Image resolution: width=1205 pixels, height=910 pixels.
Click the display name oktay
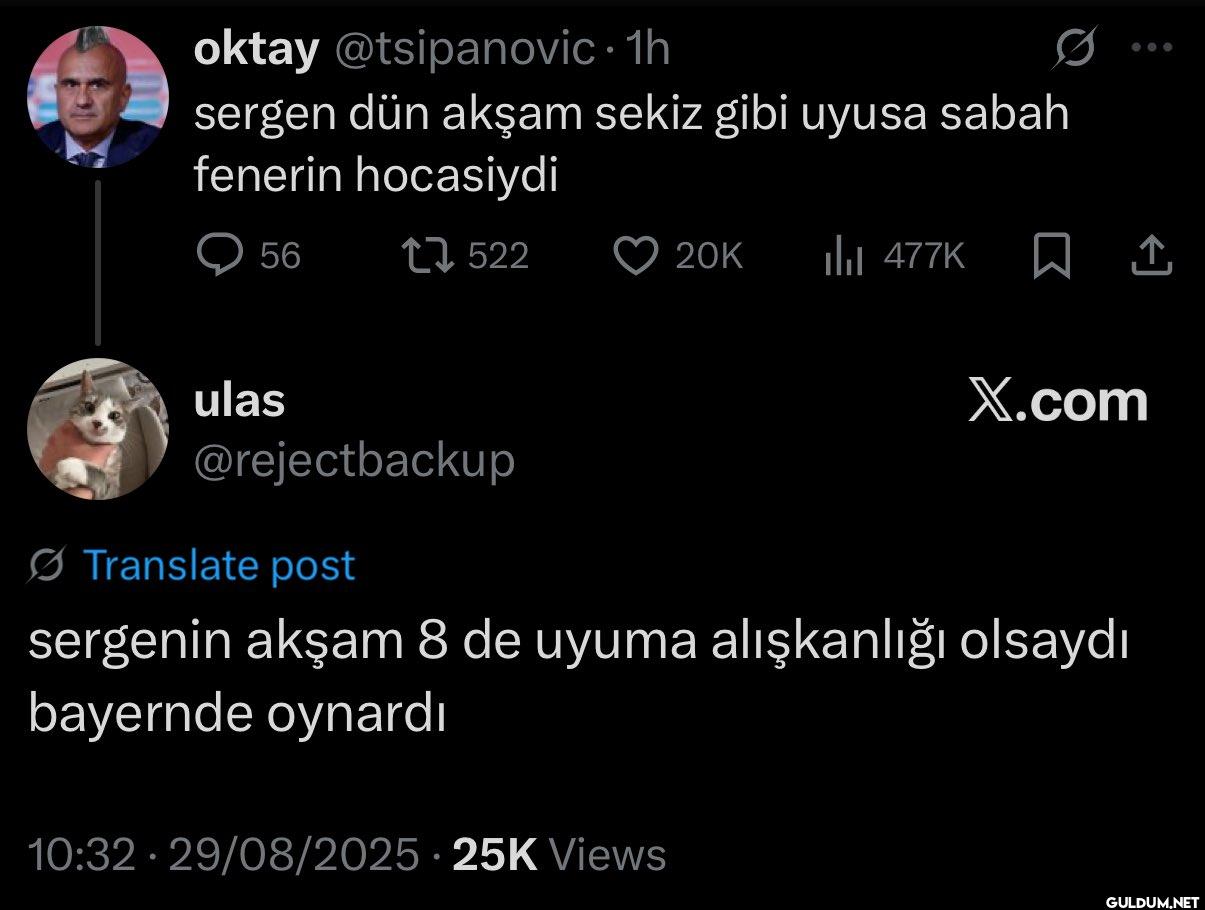255,50
